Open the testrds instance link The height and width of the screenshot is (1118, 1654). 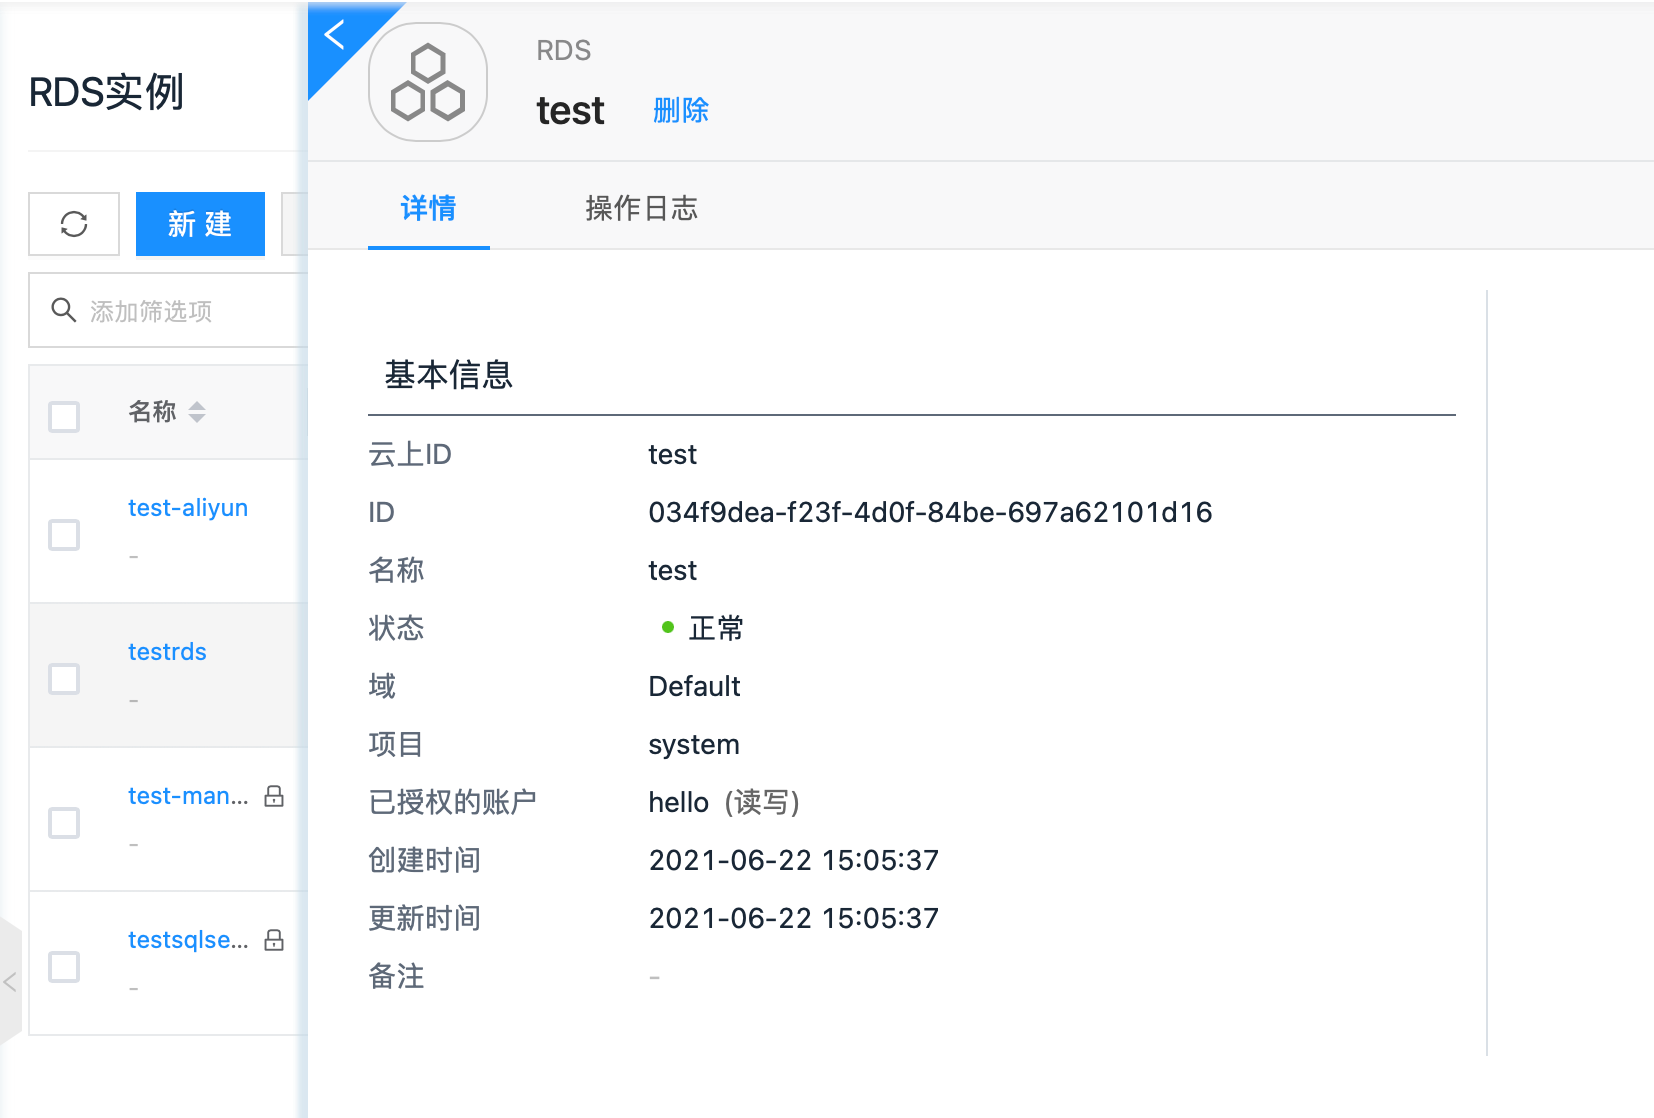coord(167,652)
